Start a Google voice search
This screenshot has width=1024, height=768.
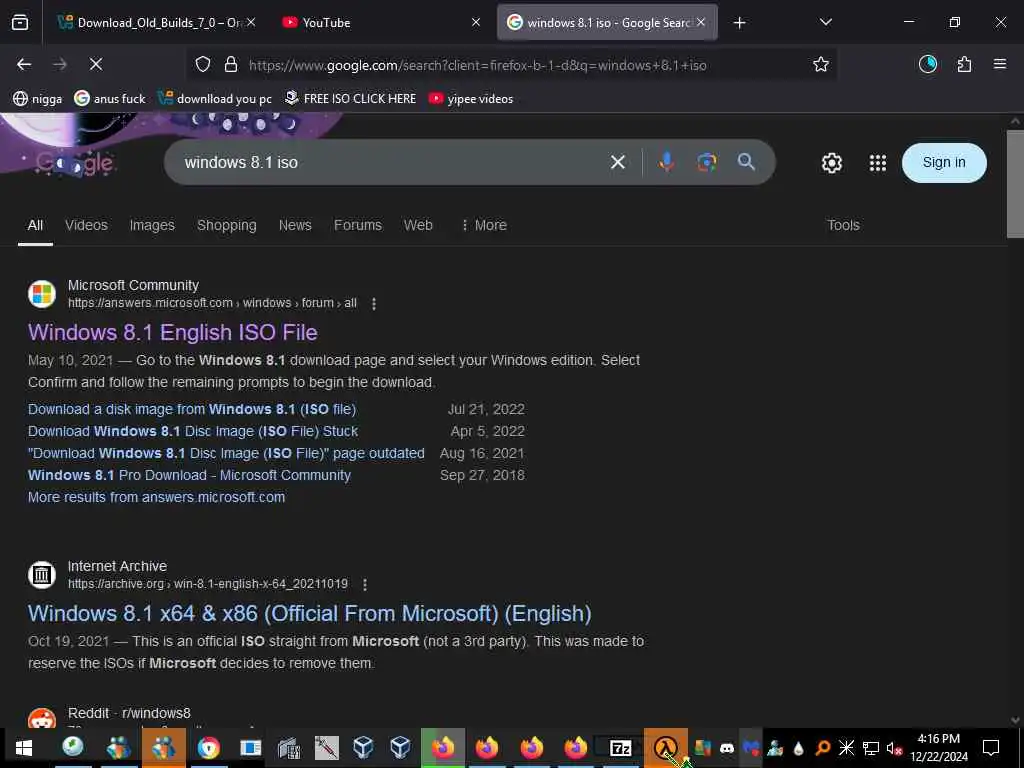666,162
